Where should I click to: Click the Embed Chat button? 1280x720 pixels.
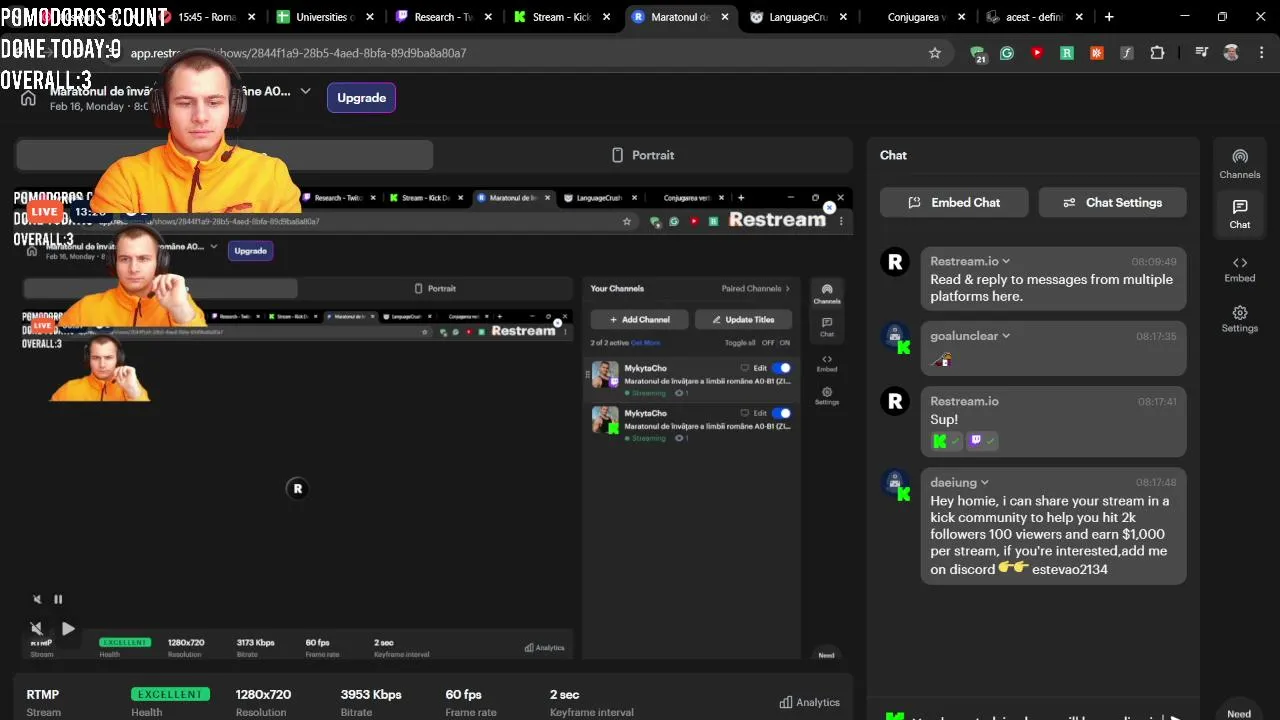pos(954,202)
